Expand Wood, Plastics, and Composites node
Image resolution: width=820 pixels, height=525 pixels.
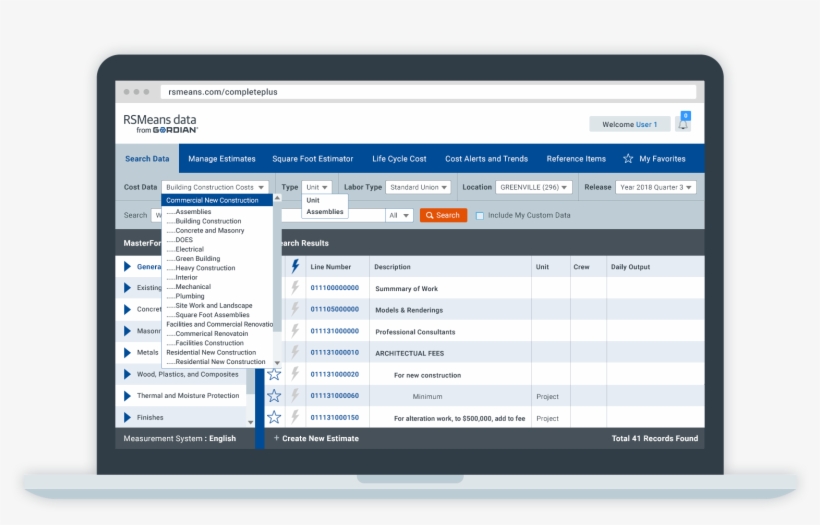tap(127, 374)
